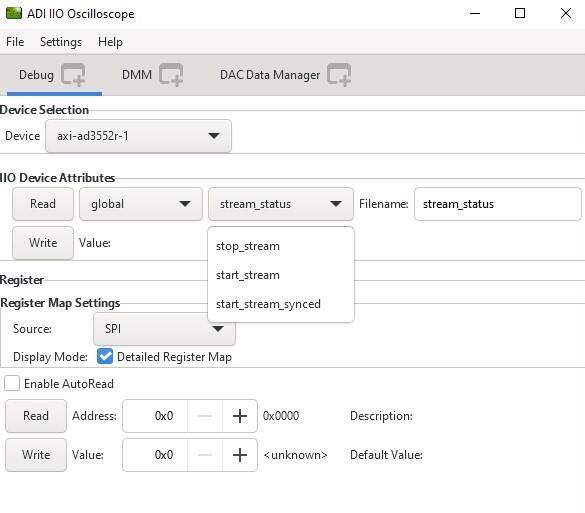Click the register Write button
The height and width of the screenshot is (513, 585).
click(x=36, y=455)
